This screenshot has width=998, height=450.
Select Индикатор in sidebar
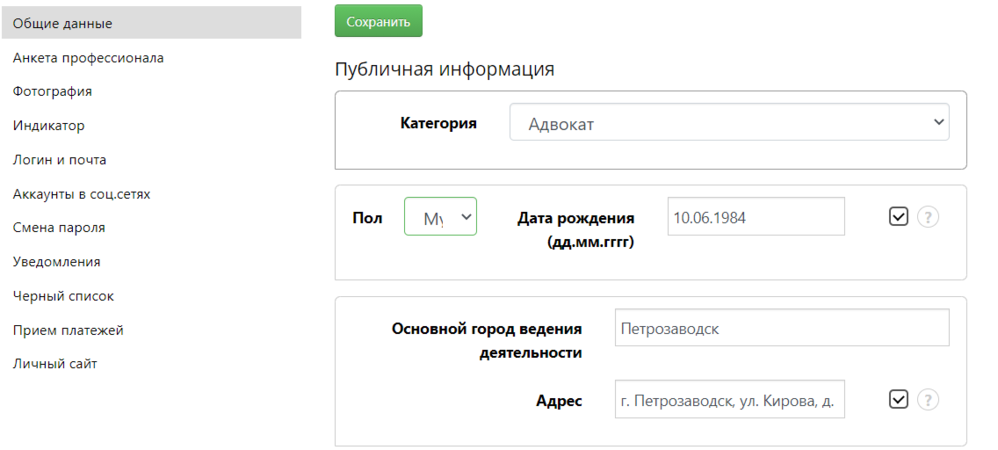pyautogui.click(x=48, y=126)
